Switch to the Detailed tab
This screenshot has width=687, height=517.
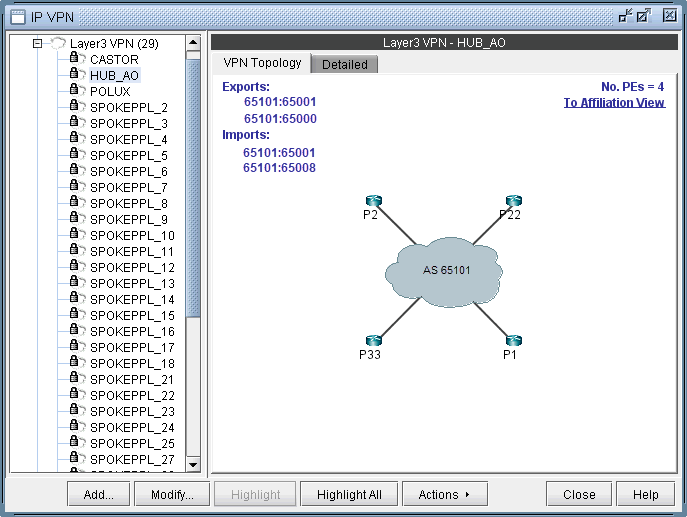[x=344, y=64]
